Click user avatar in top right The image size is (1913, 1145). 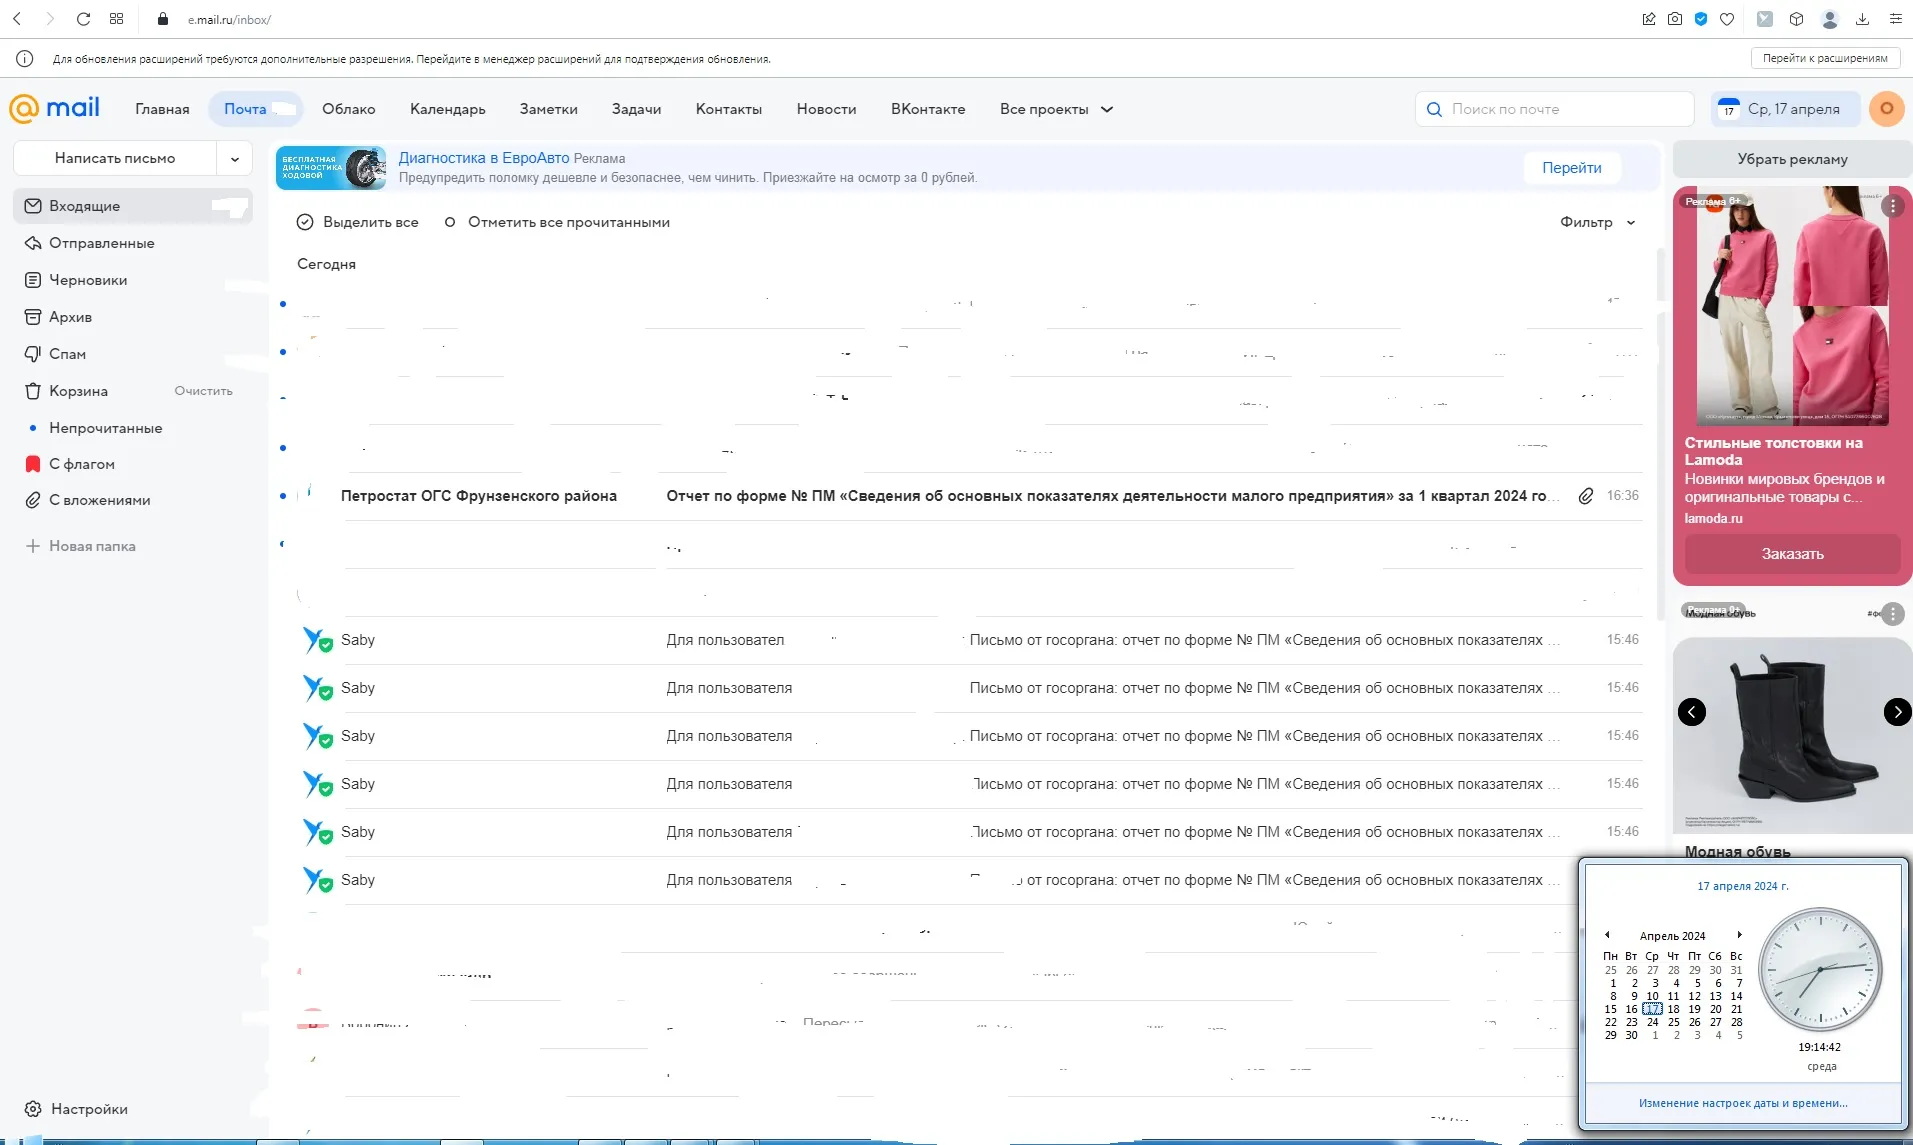click(1886, 109)
